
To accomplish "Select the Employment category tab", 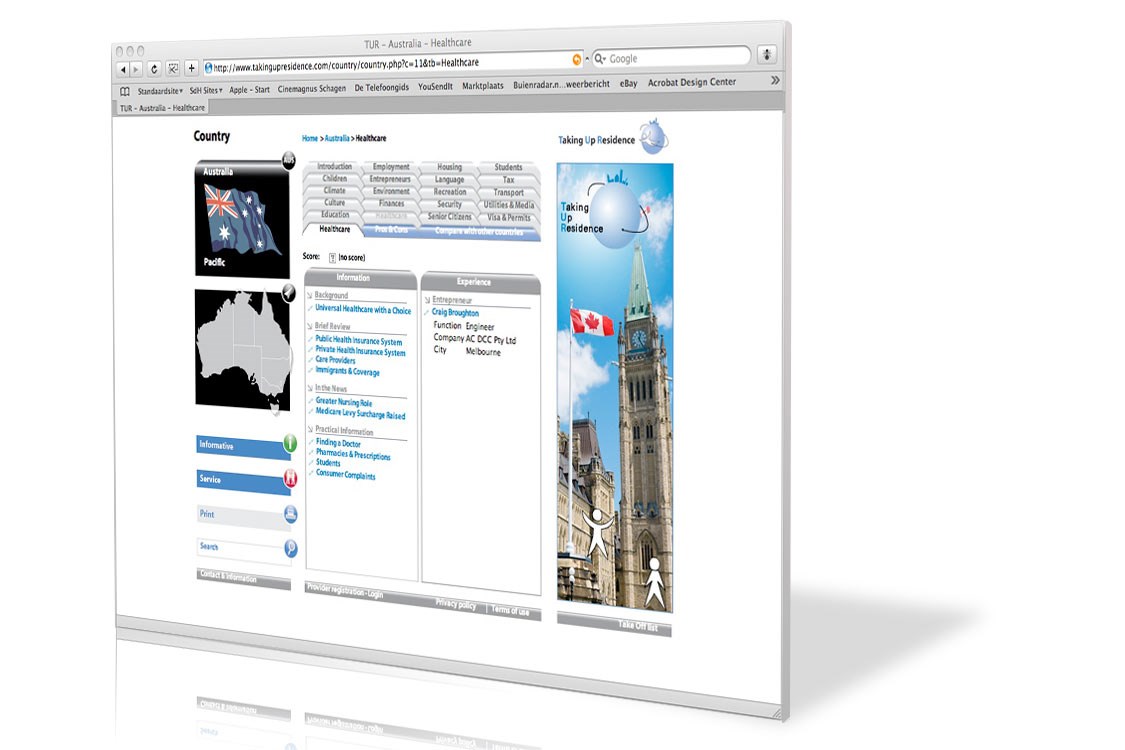I will [x=391, y=167].
